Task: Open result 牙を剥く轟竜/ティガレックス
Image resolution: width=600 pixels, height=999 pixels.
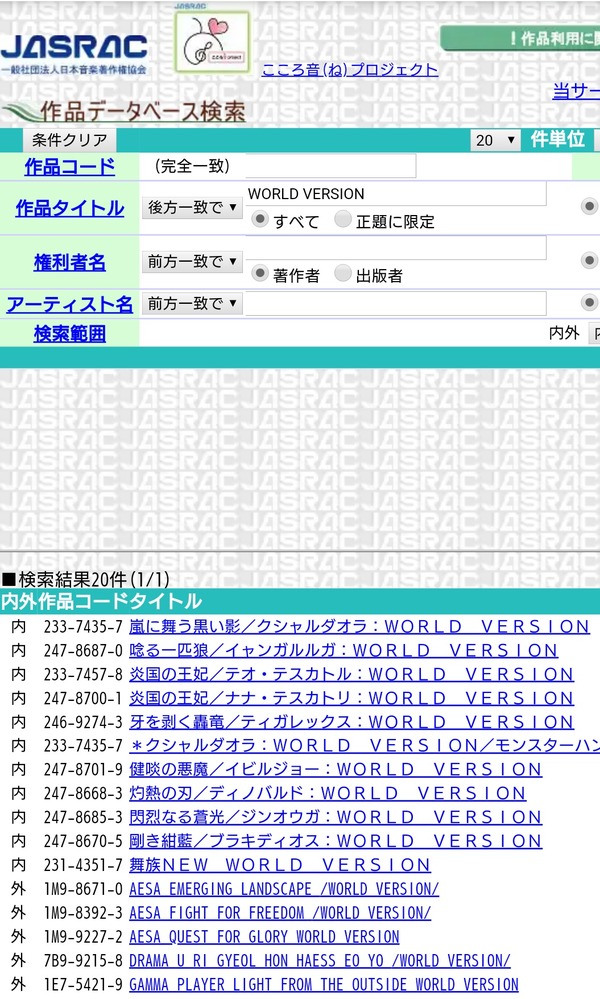Action: pyautogui.click(x=352, y=722)
